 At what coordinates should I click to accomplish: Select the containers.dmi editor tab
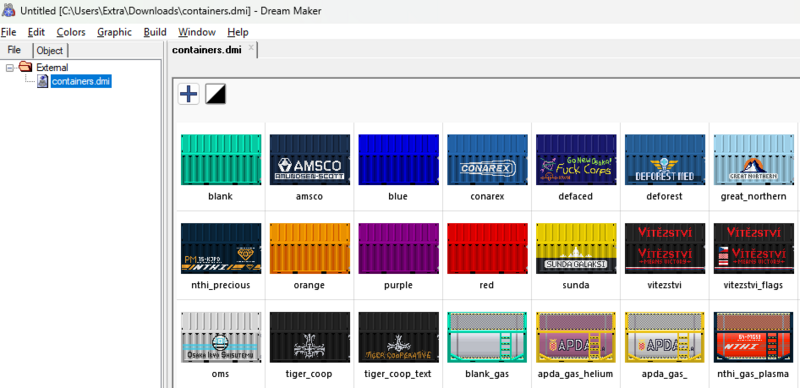point(207,50)
